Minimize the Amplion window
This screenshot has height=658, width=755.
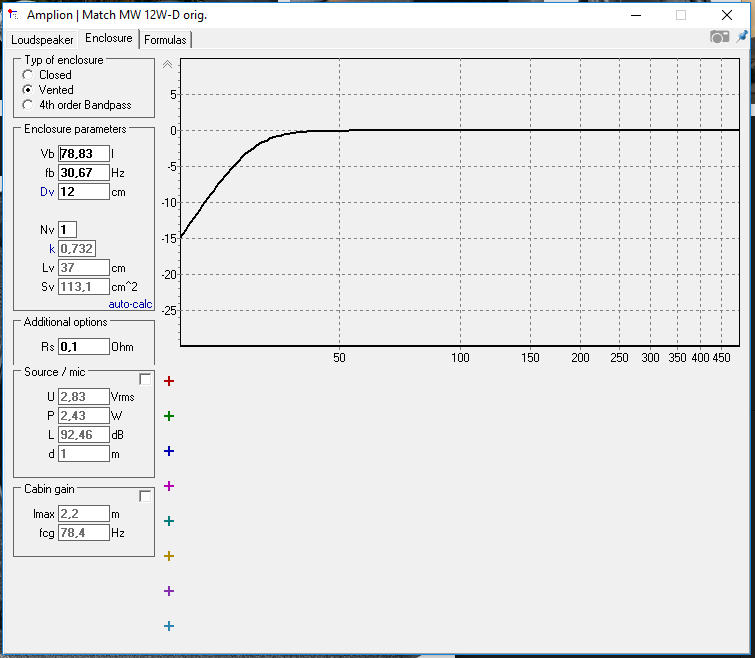tap(636, 15)
